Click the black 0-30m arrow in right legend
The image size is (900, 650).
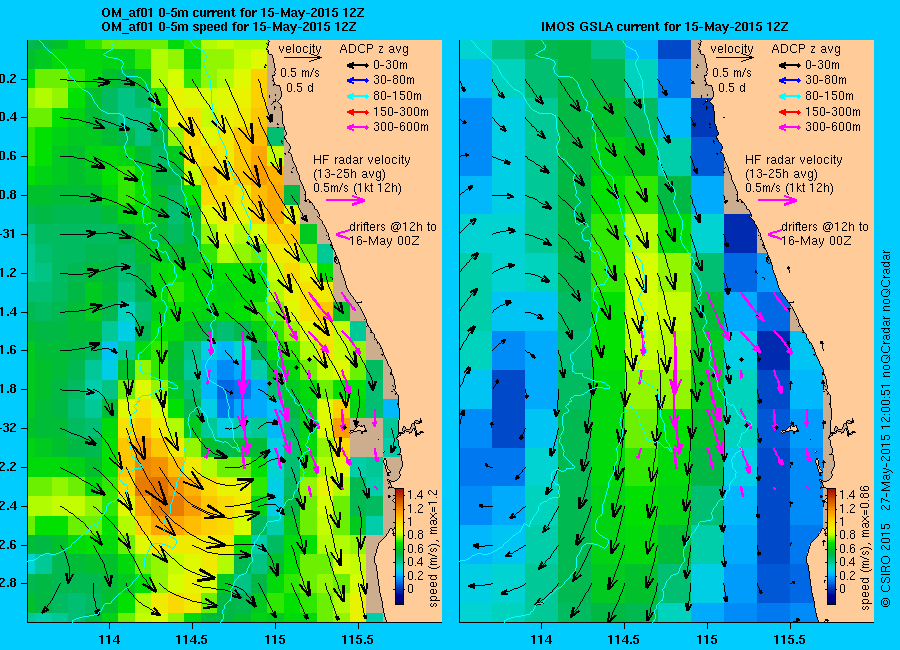click(x=789, y=65)
